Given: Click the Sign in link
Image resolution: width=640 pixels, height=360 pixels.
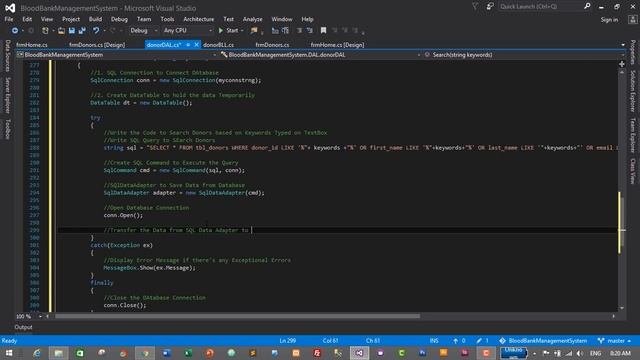Looking at the screenshot, I should [x=609, y=20].
